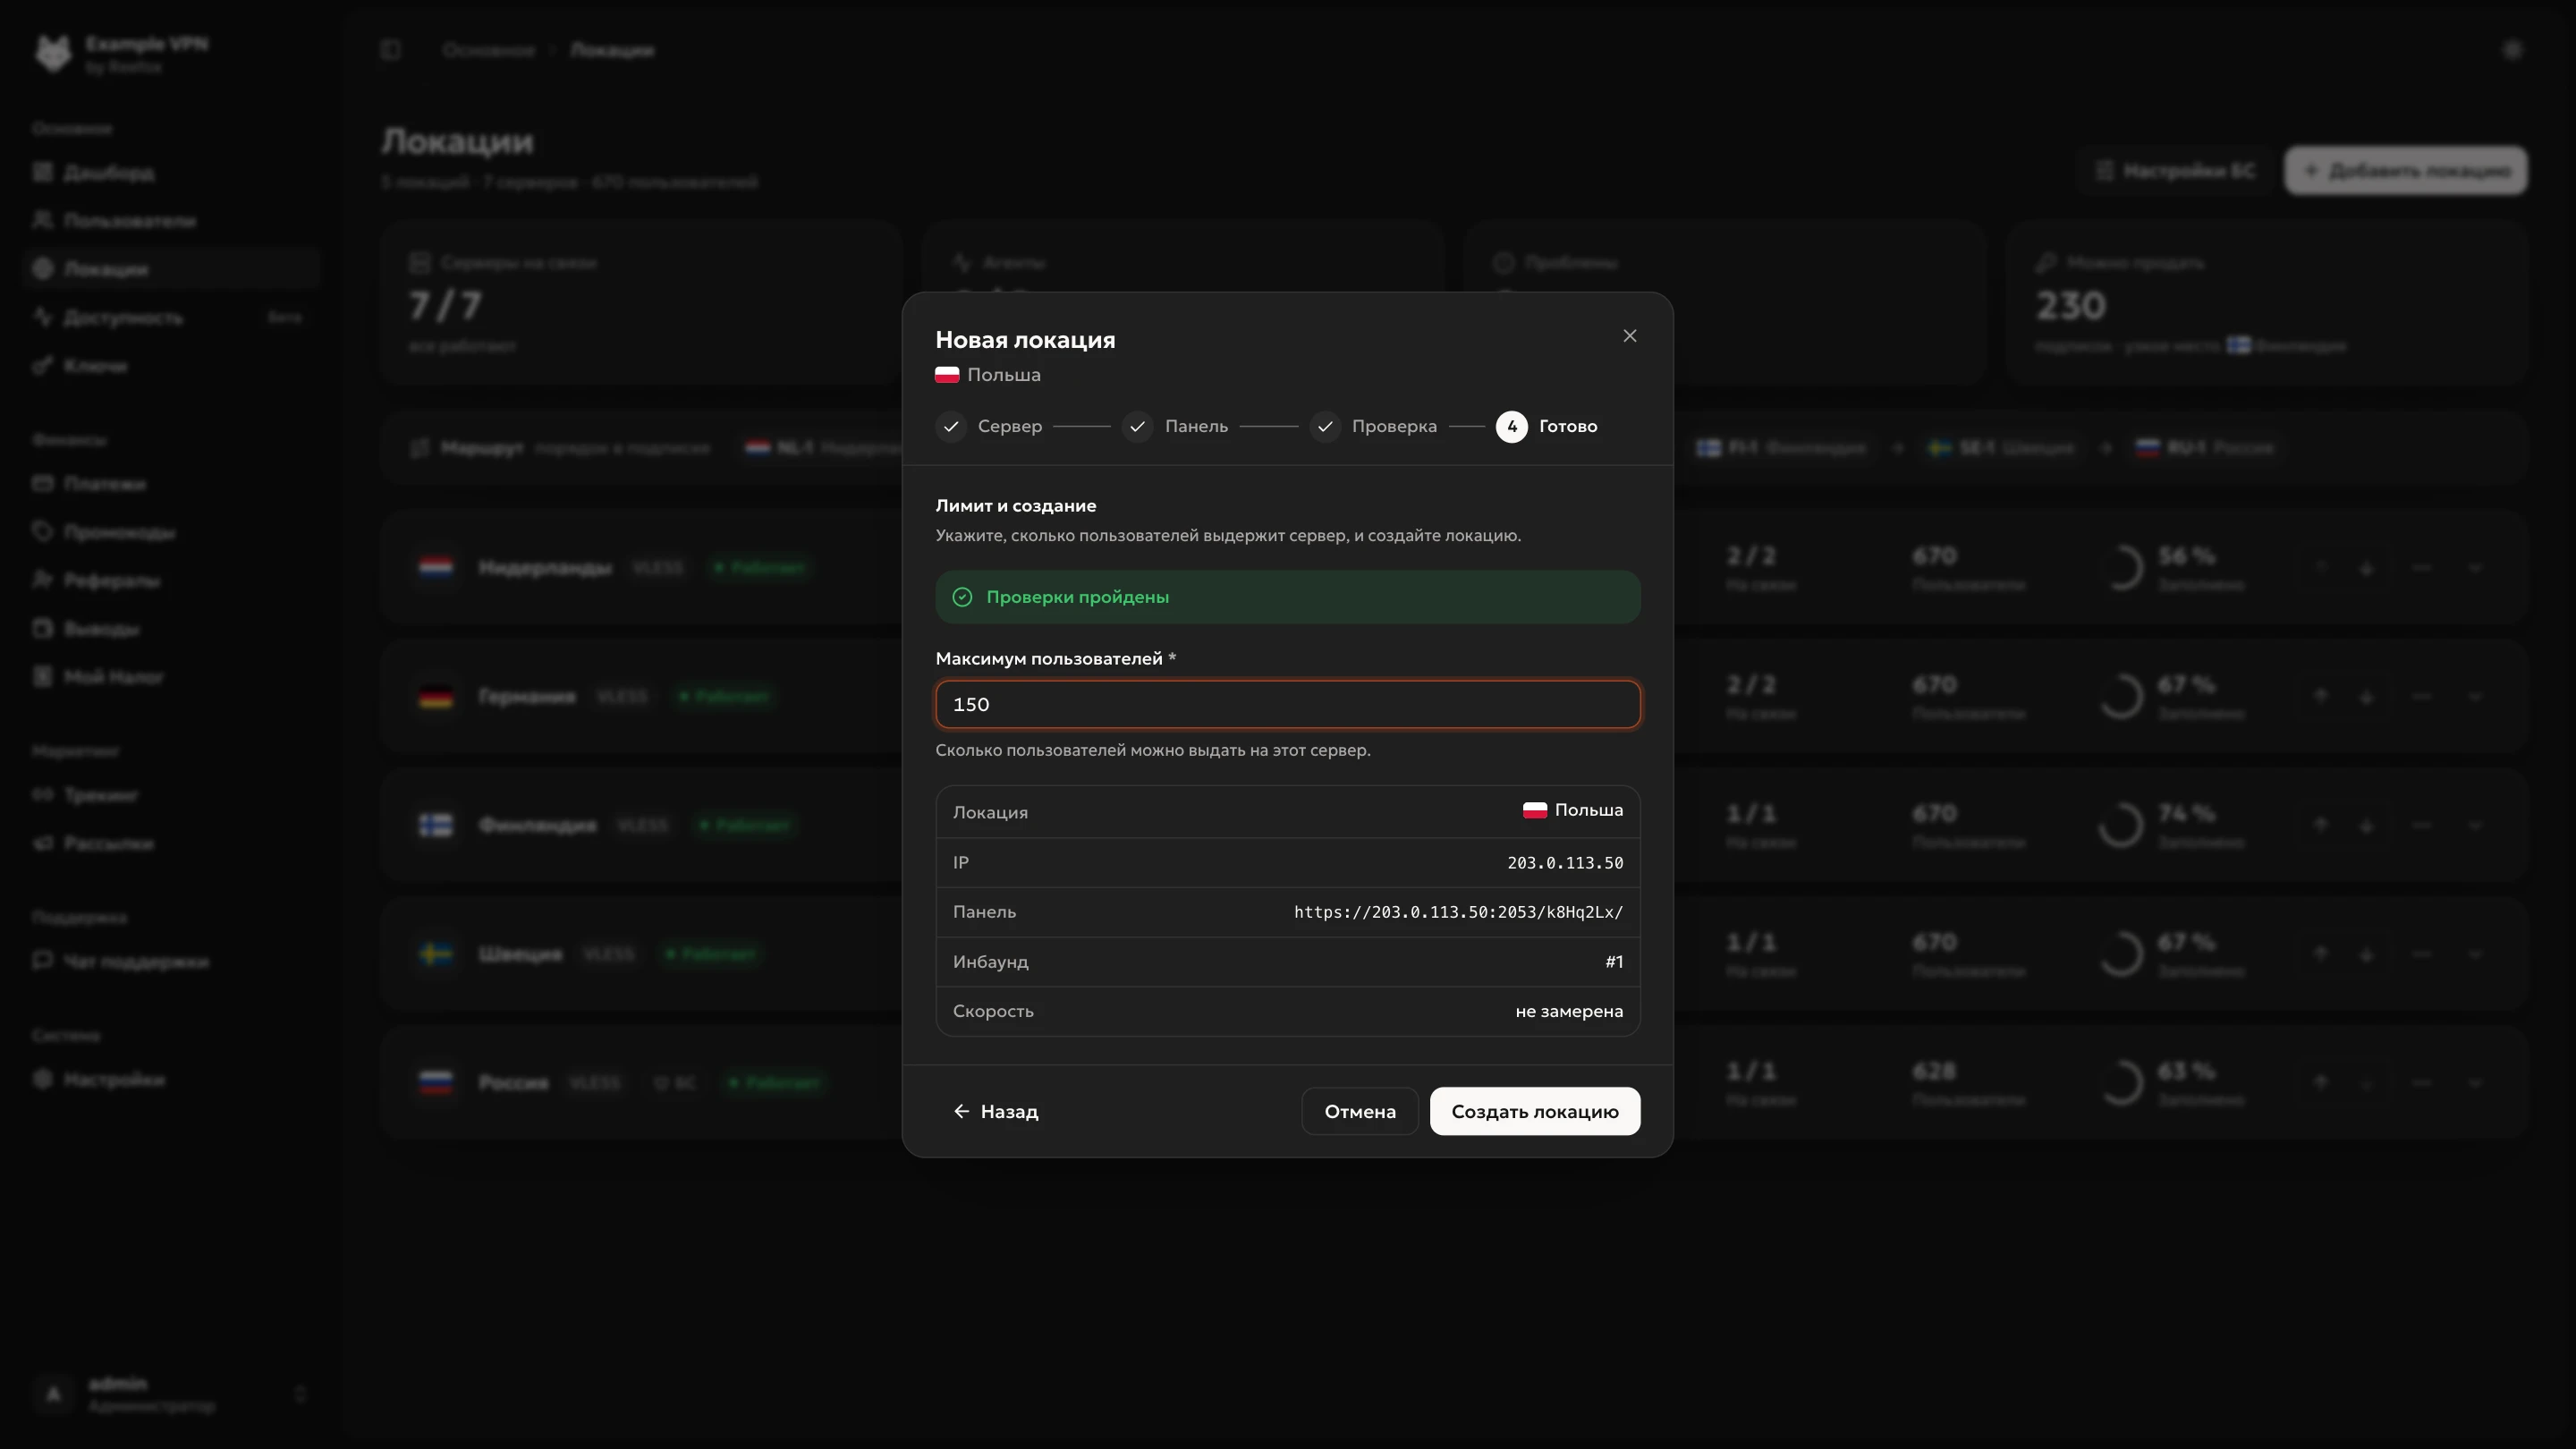Click Создать локацию button

[1535, 1111]
